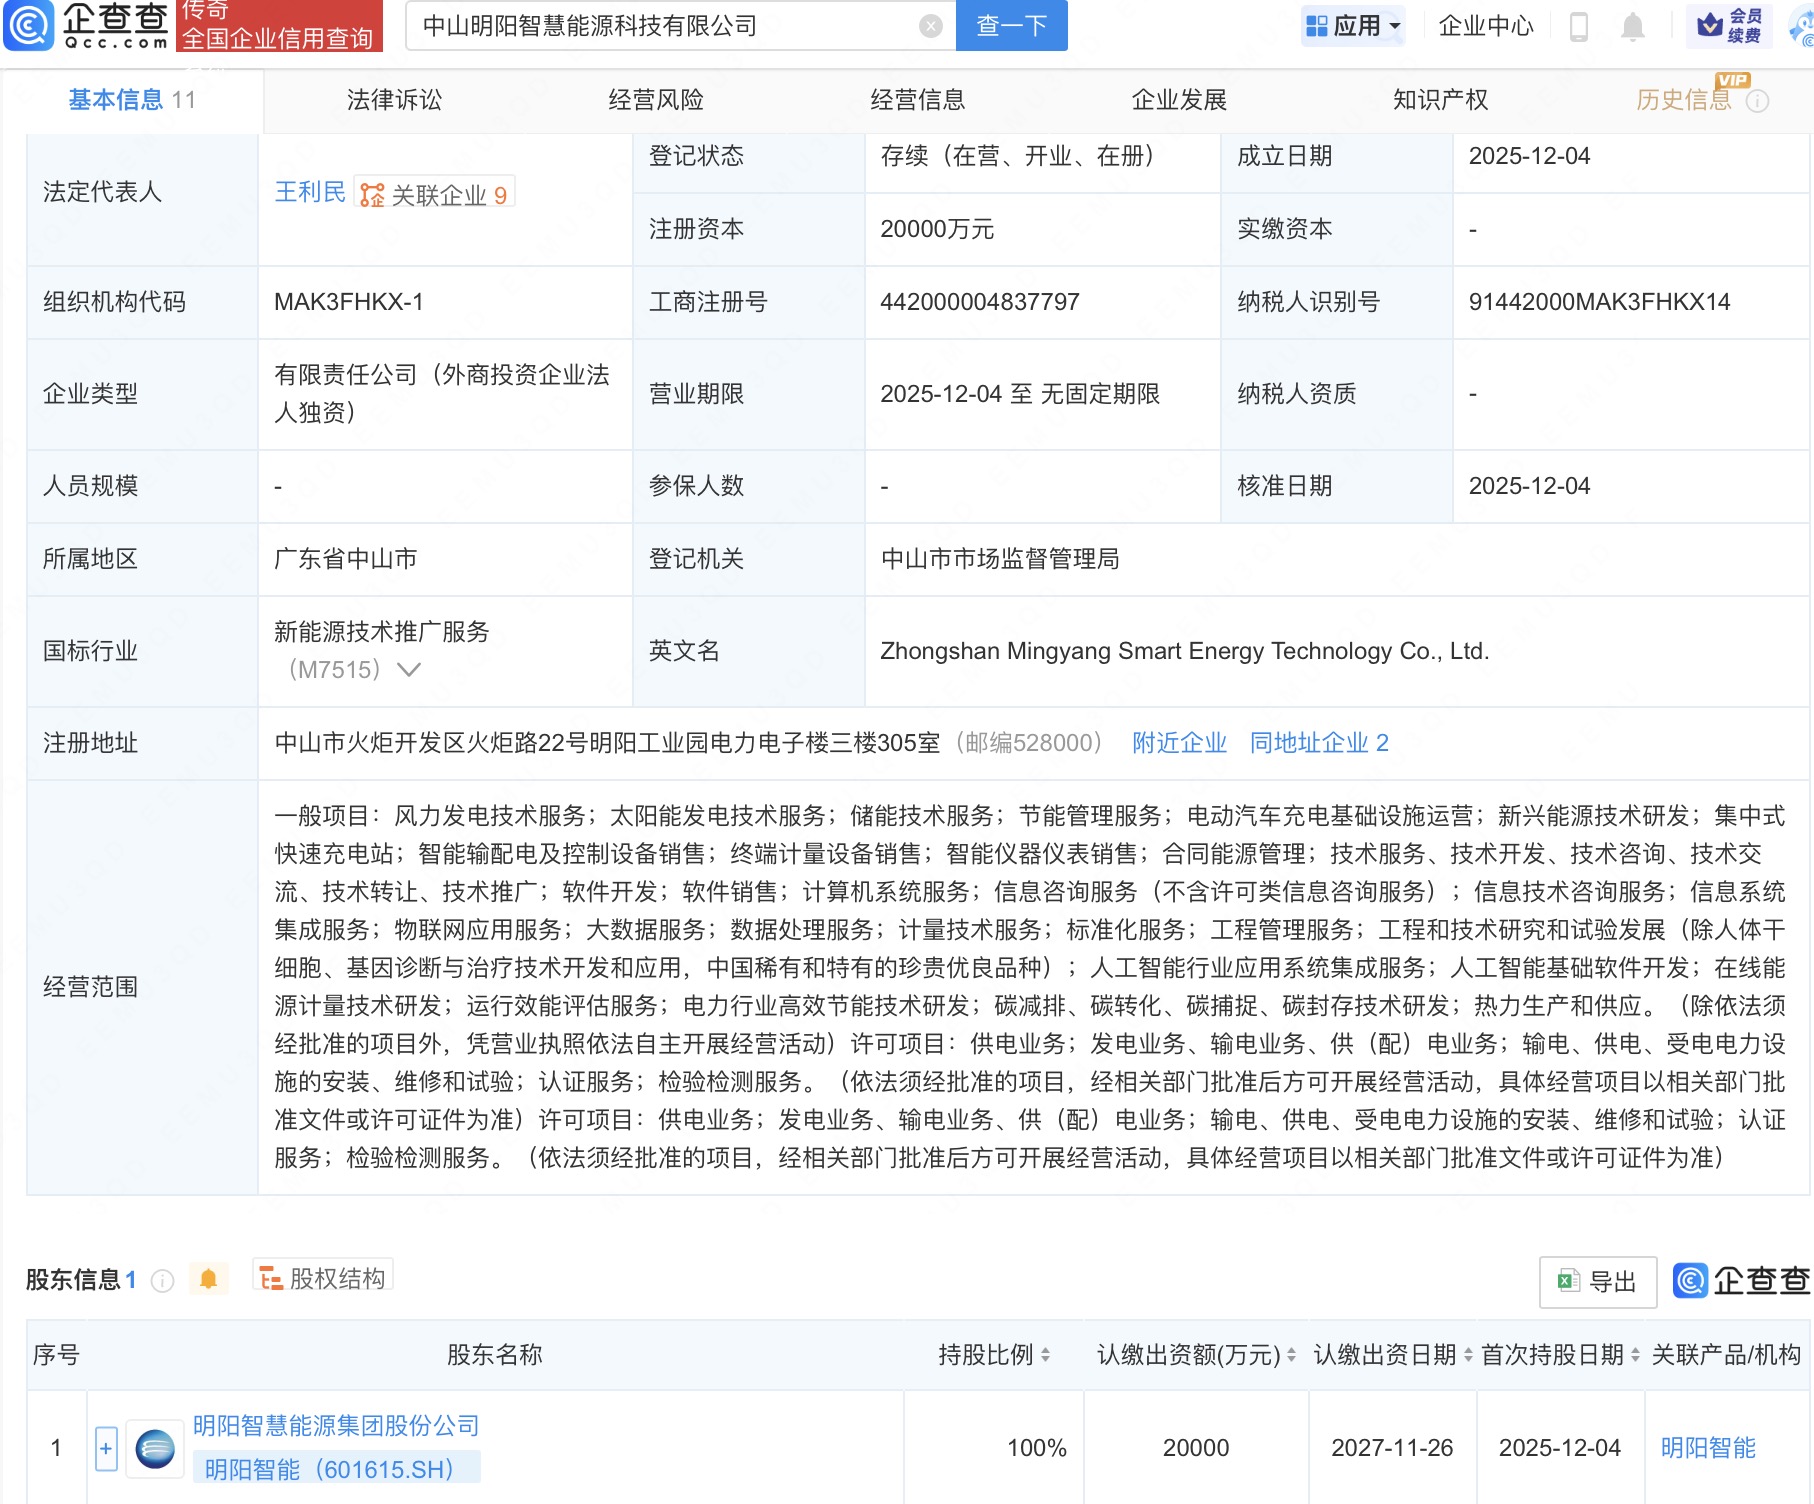Open notifications bell in header
Image resolution: width=1814 pixels, height=1504 pixels.
click(x=1632, y=26)
